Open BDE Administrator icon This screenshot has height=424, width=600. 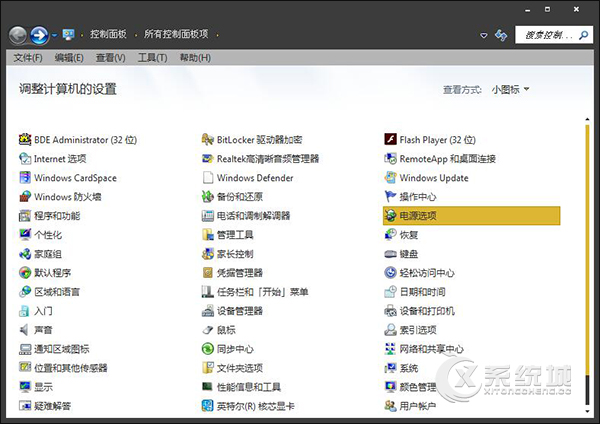[25, 139]
